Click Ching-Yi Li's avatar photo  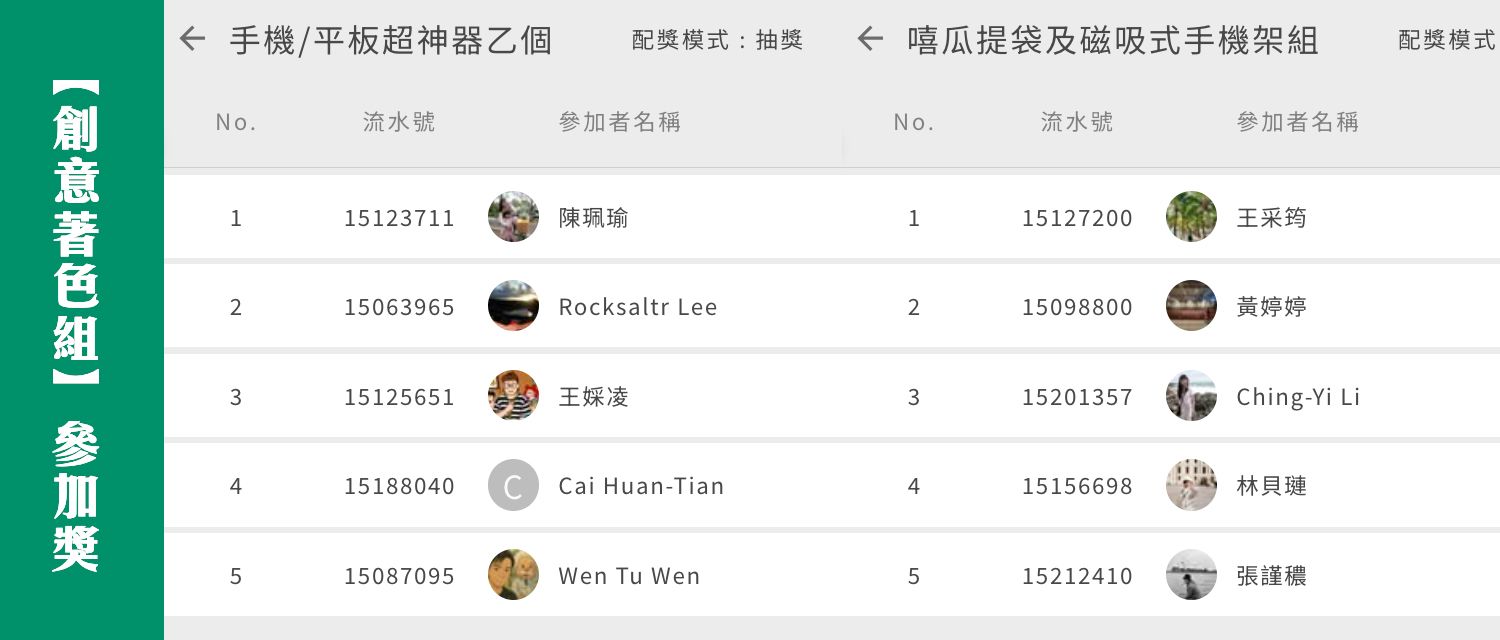click(x=1191, y=396)
